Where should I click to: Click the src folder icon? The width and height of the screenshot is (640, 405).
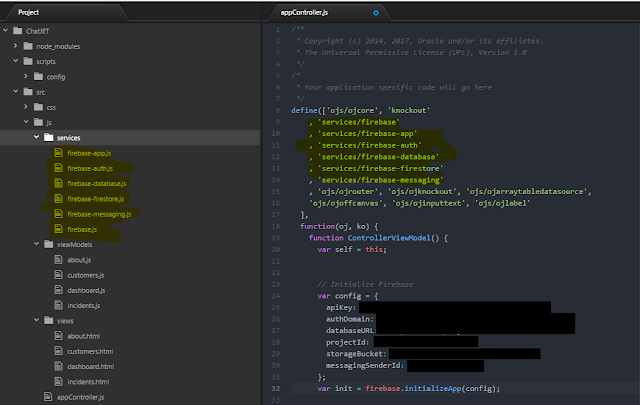pos(28,91)
